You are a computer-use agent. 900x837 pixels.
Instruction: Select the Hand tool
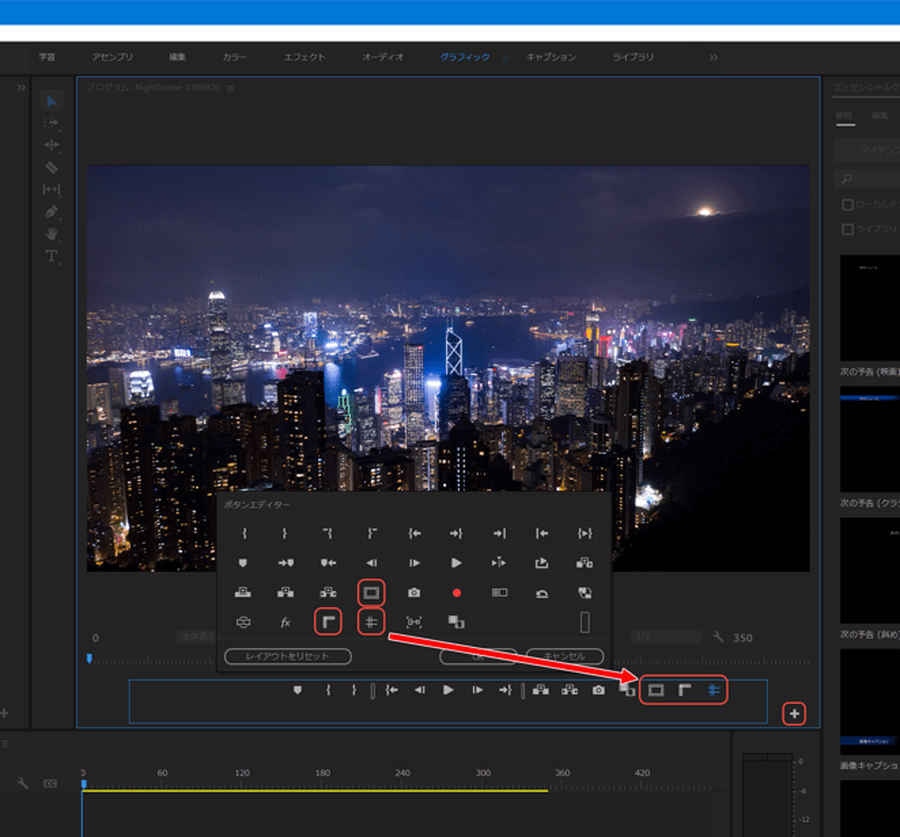(52, 234)
